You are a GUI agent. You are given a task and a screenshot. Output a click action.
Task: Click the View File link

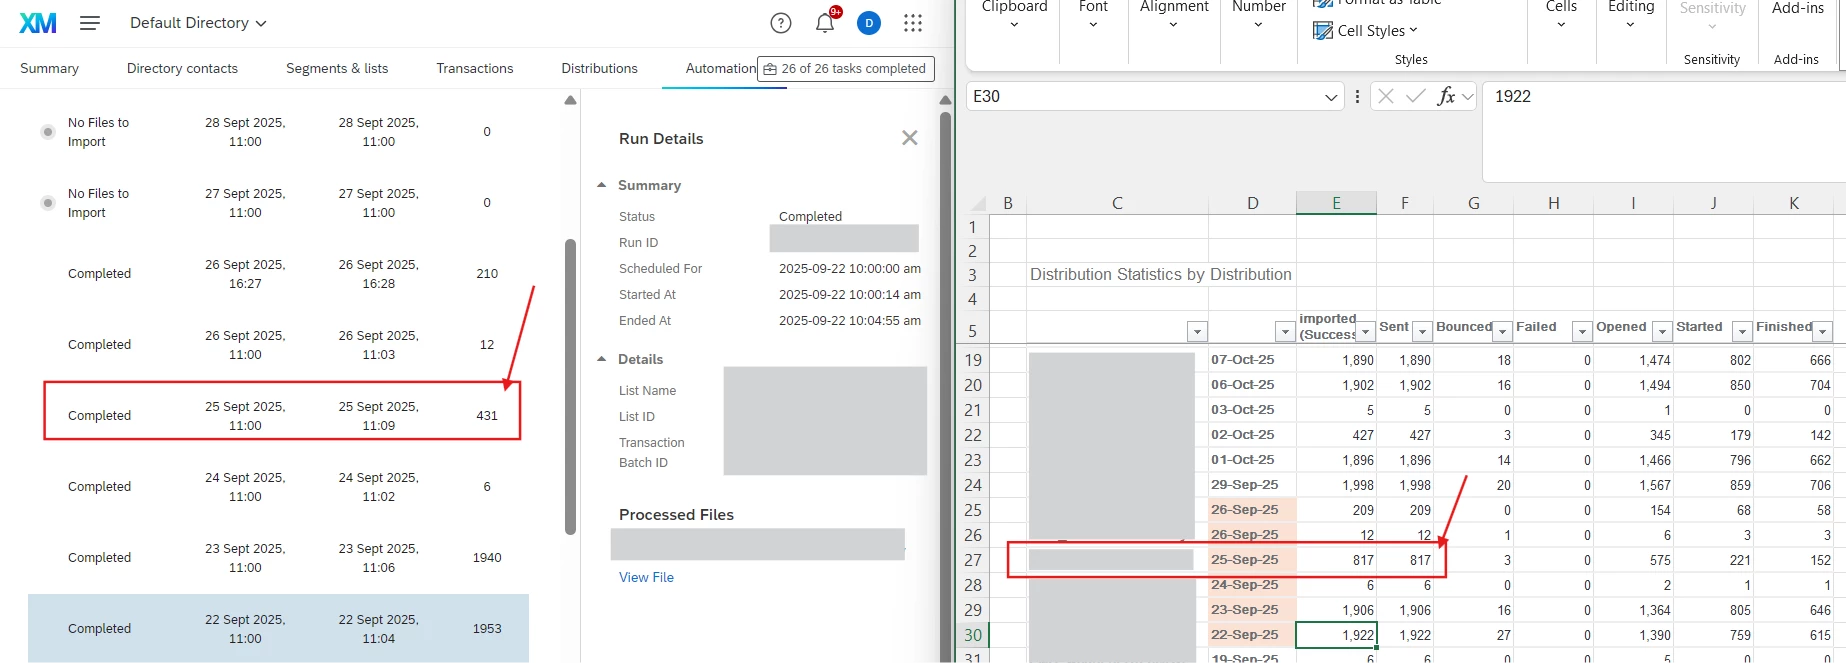[x=646, y=577]
